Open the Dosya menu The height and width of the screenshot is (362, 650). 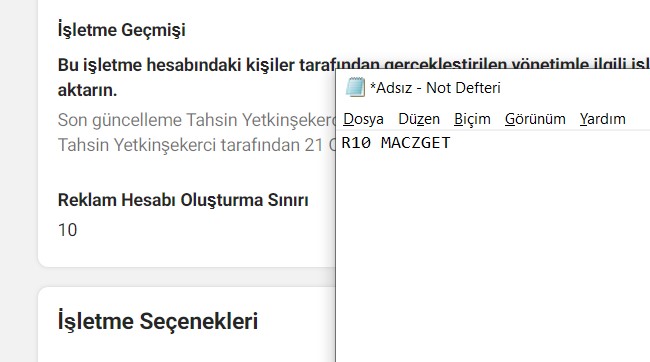(x=363, y=119)
